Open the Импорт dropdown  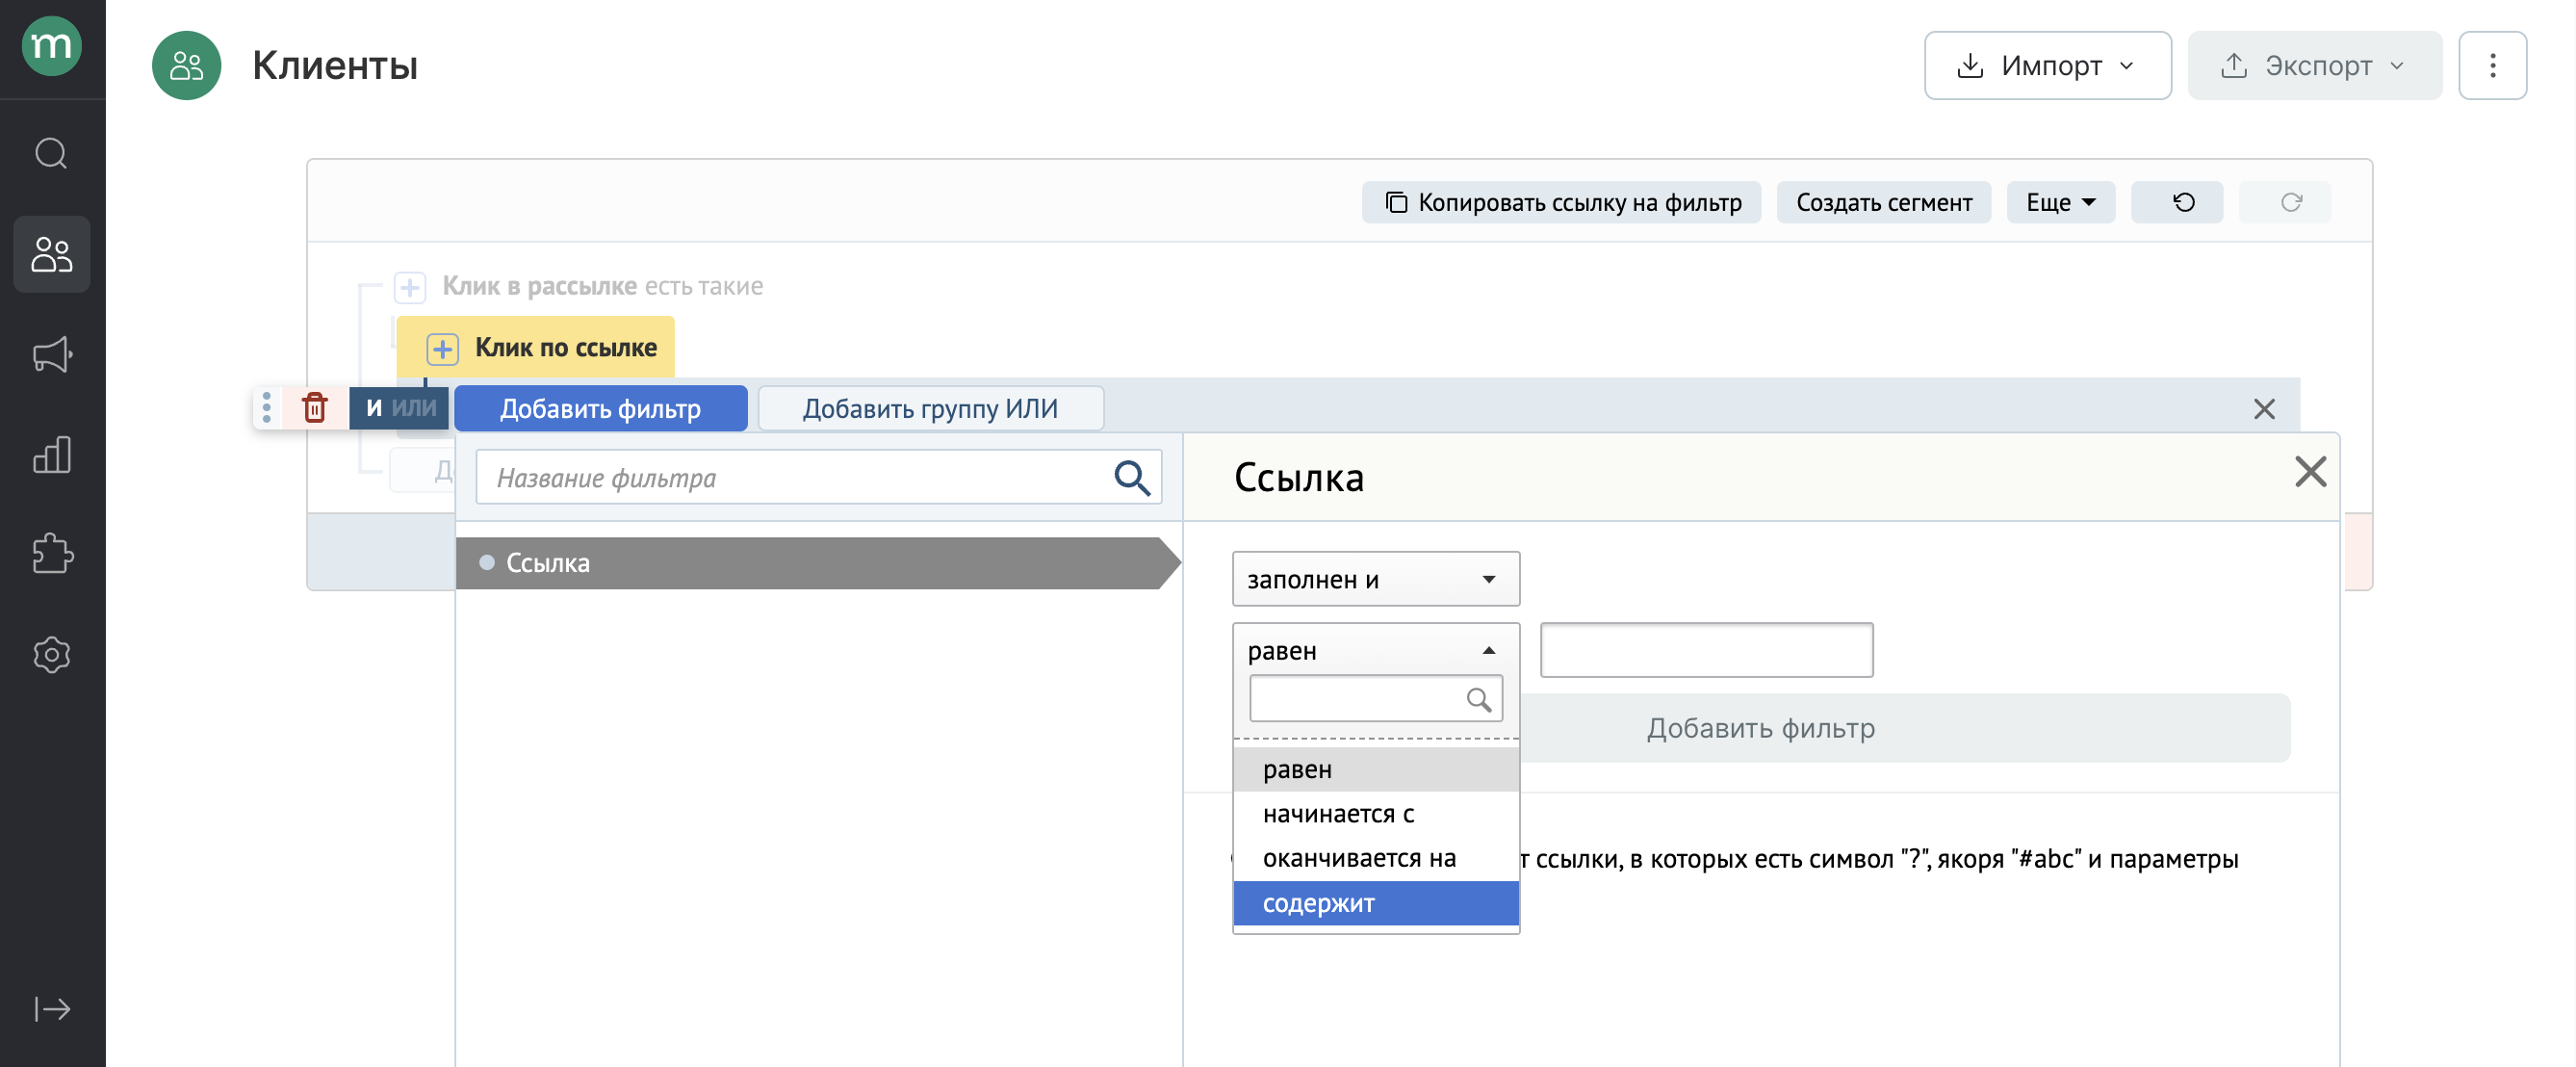pos(2047,66)
